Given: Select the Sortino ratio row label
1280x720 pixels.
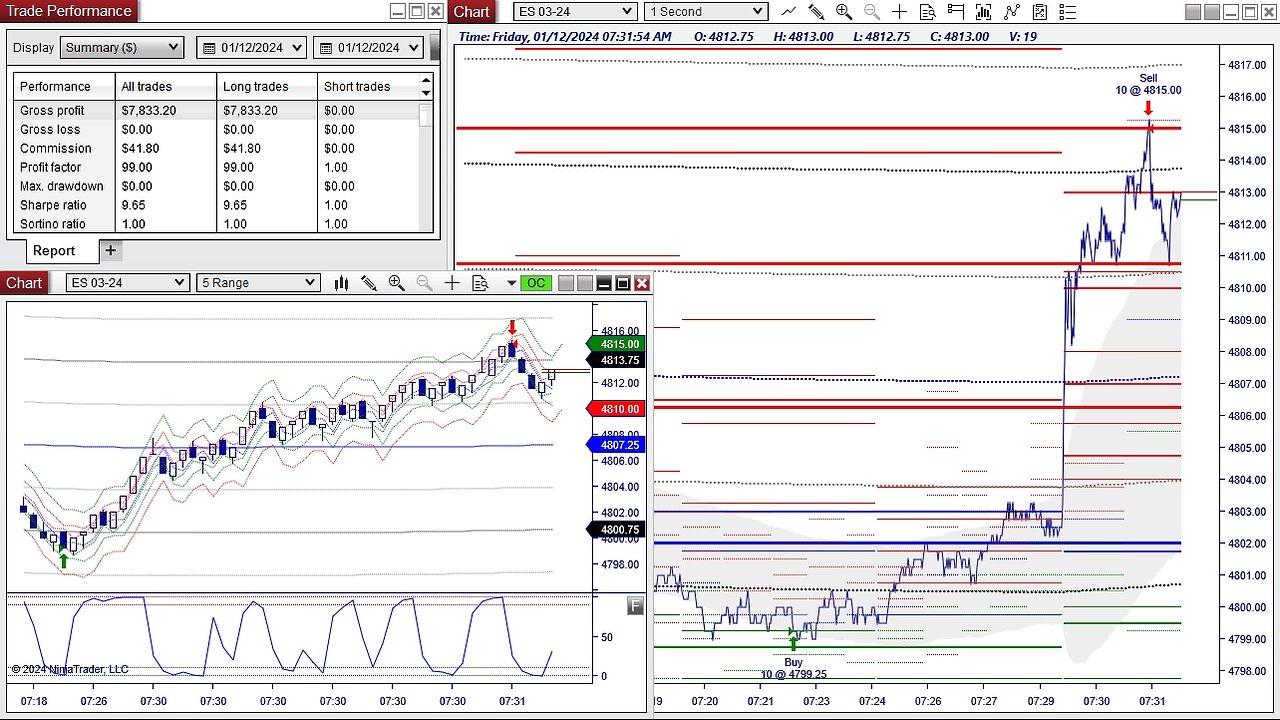Looking at the screenshot, I should (x=52, y=224).
